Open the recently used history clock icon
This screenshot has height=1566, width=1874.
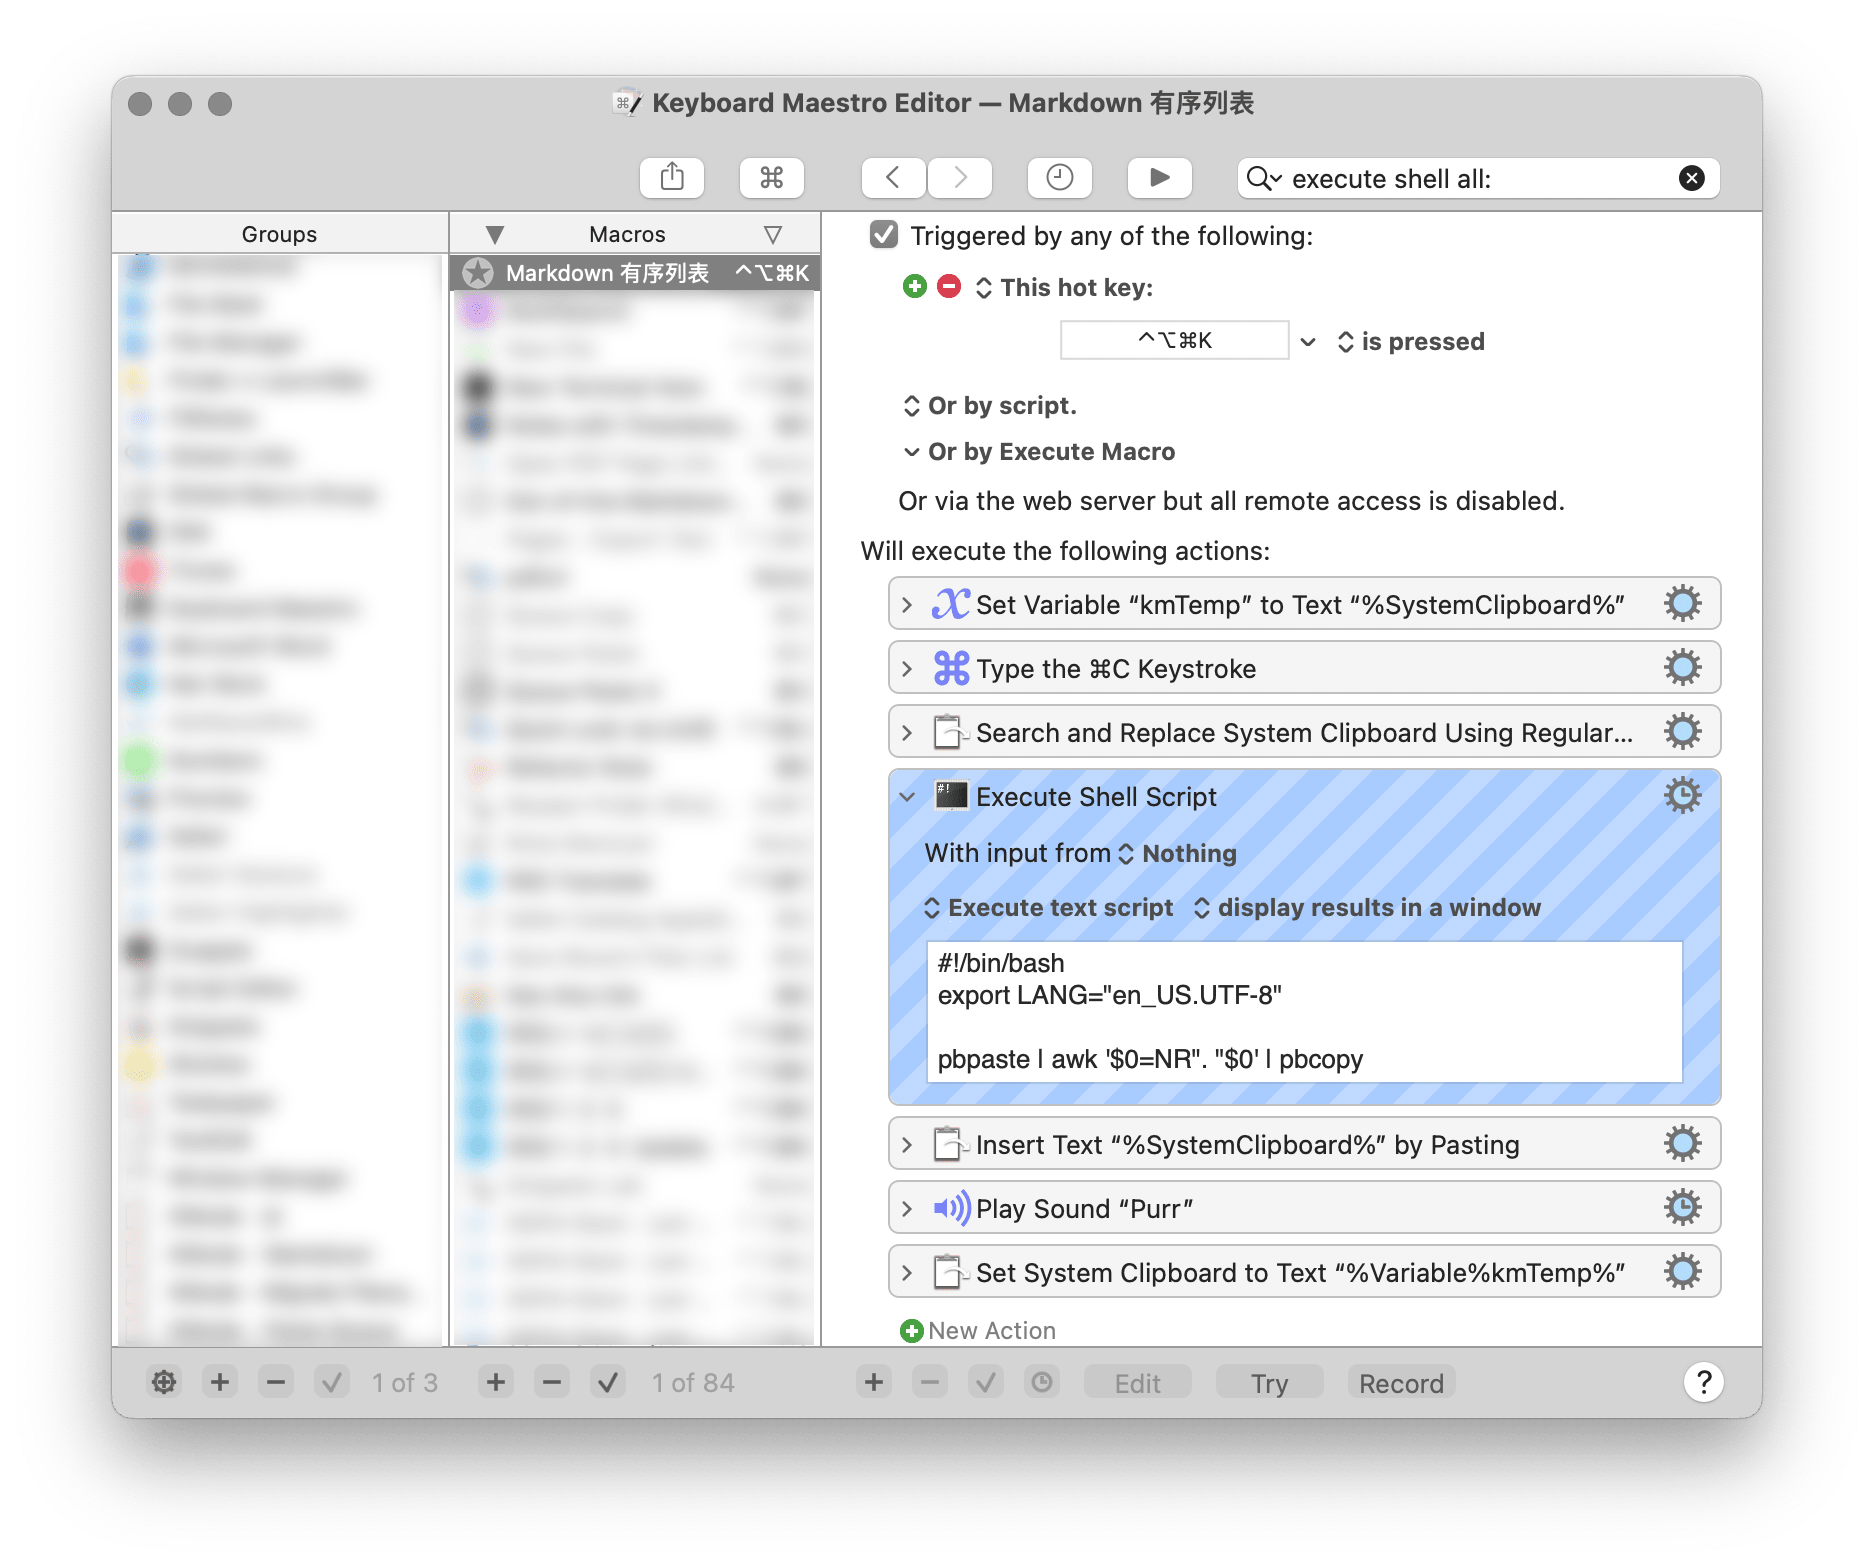1059,178
